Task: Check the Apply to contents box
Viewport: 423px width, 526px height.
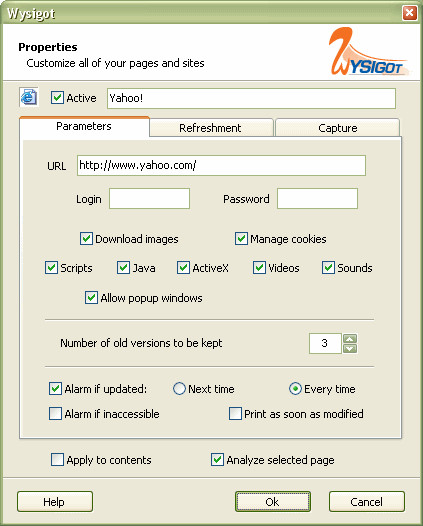Action: (57, 460)
